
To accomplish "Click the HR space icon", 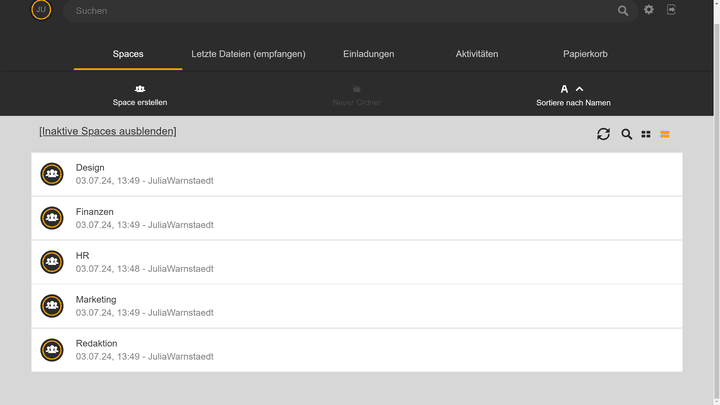I will click(x=52, y=262).
